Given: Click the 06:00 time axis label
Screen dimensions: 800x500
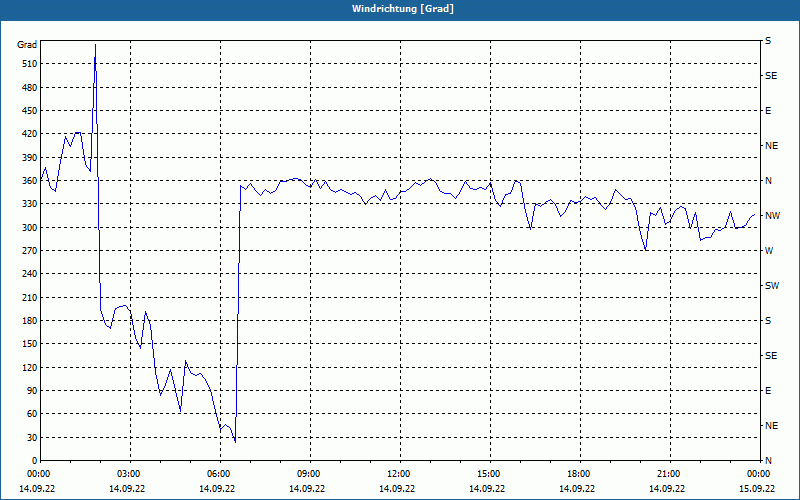Looking at the screenshot, I should point(217,474).
